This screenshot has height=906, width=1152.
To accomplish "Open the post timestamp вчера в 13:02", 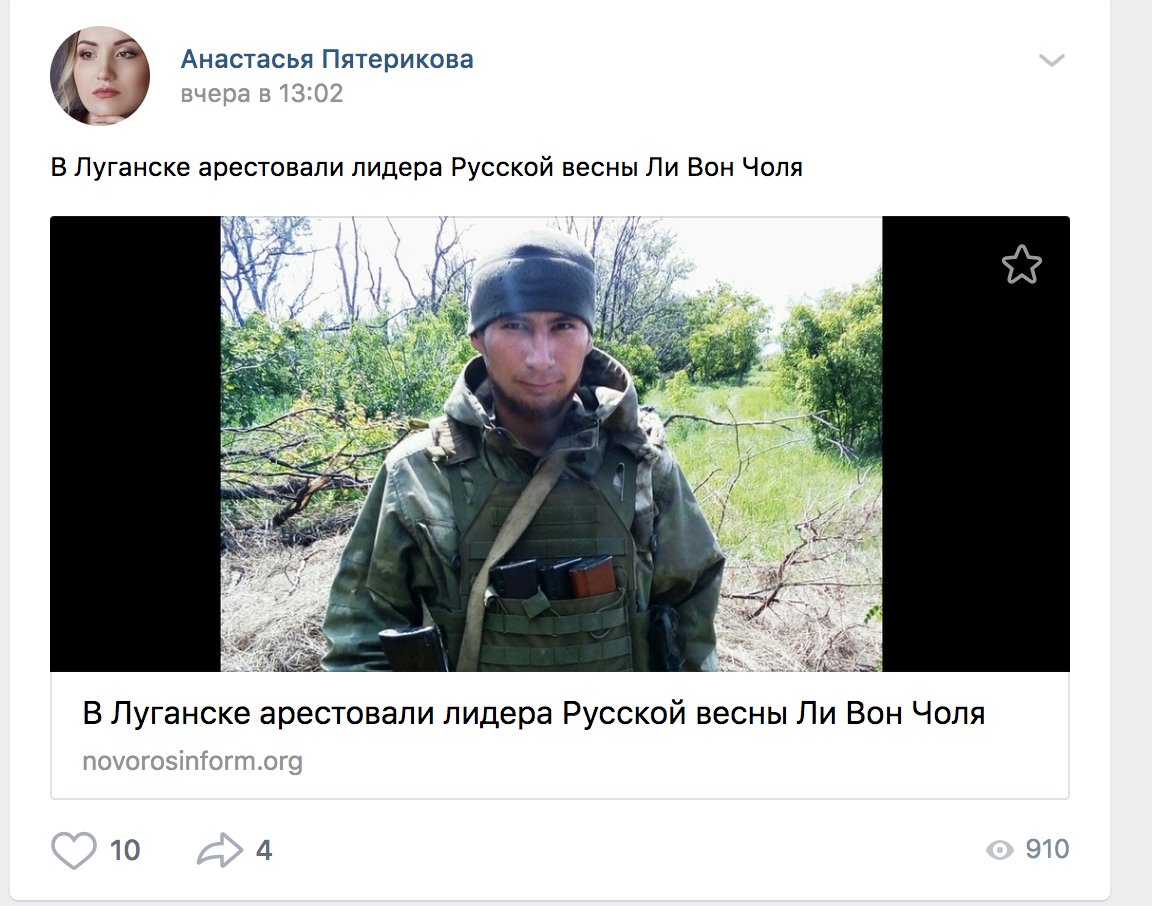I will point(262,93).
